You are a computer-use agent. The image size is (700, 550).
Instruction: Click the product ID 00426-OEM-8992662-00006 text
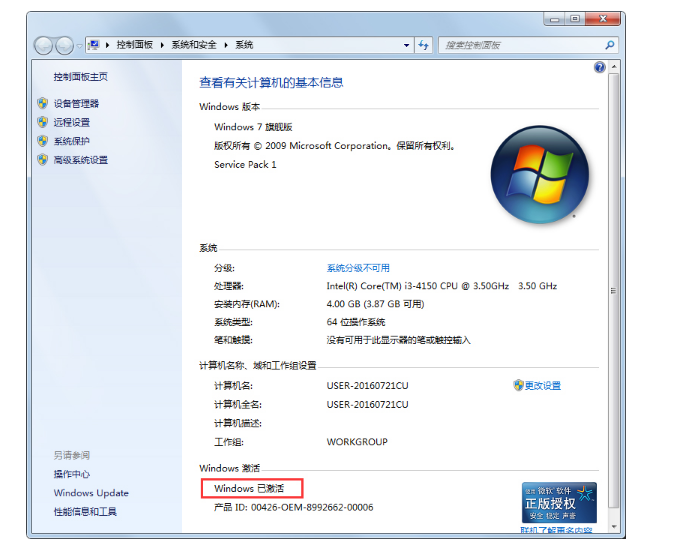[312, 507]
